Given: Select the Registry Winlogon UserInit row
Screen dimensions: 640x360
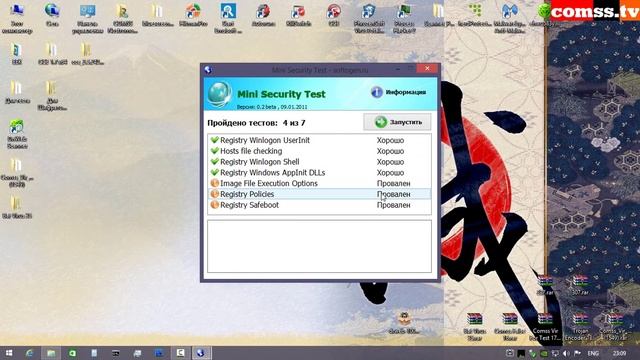Looking at the screenshot, I should (319, 140).
